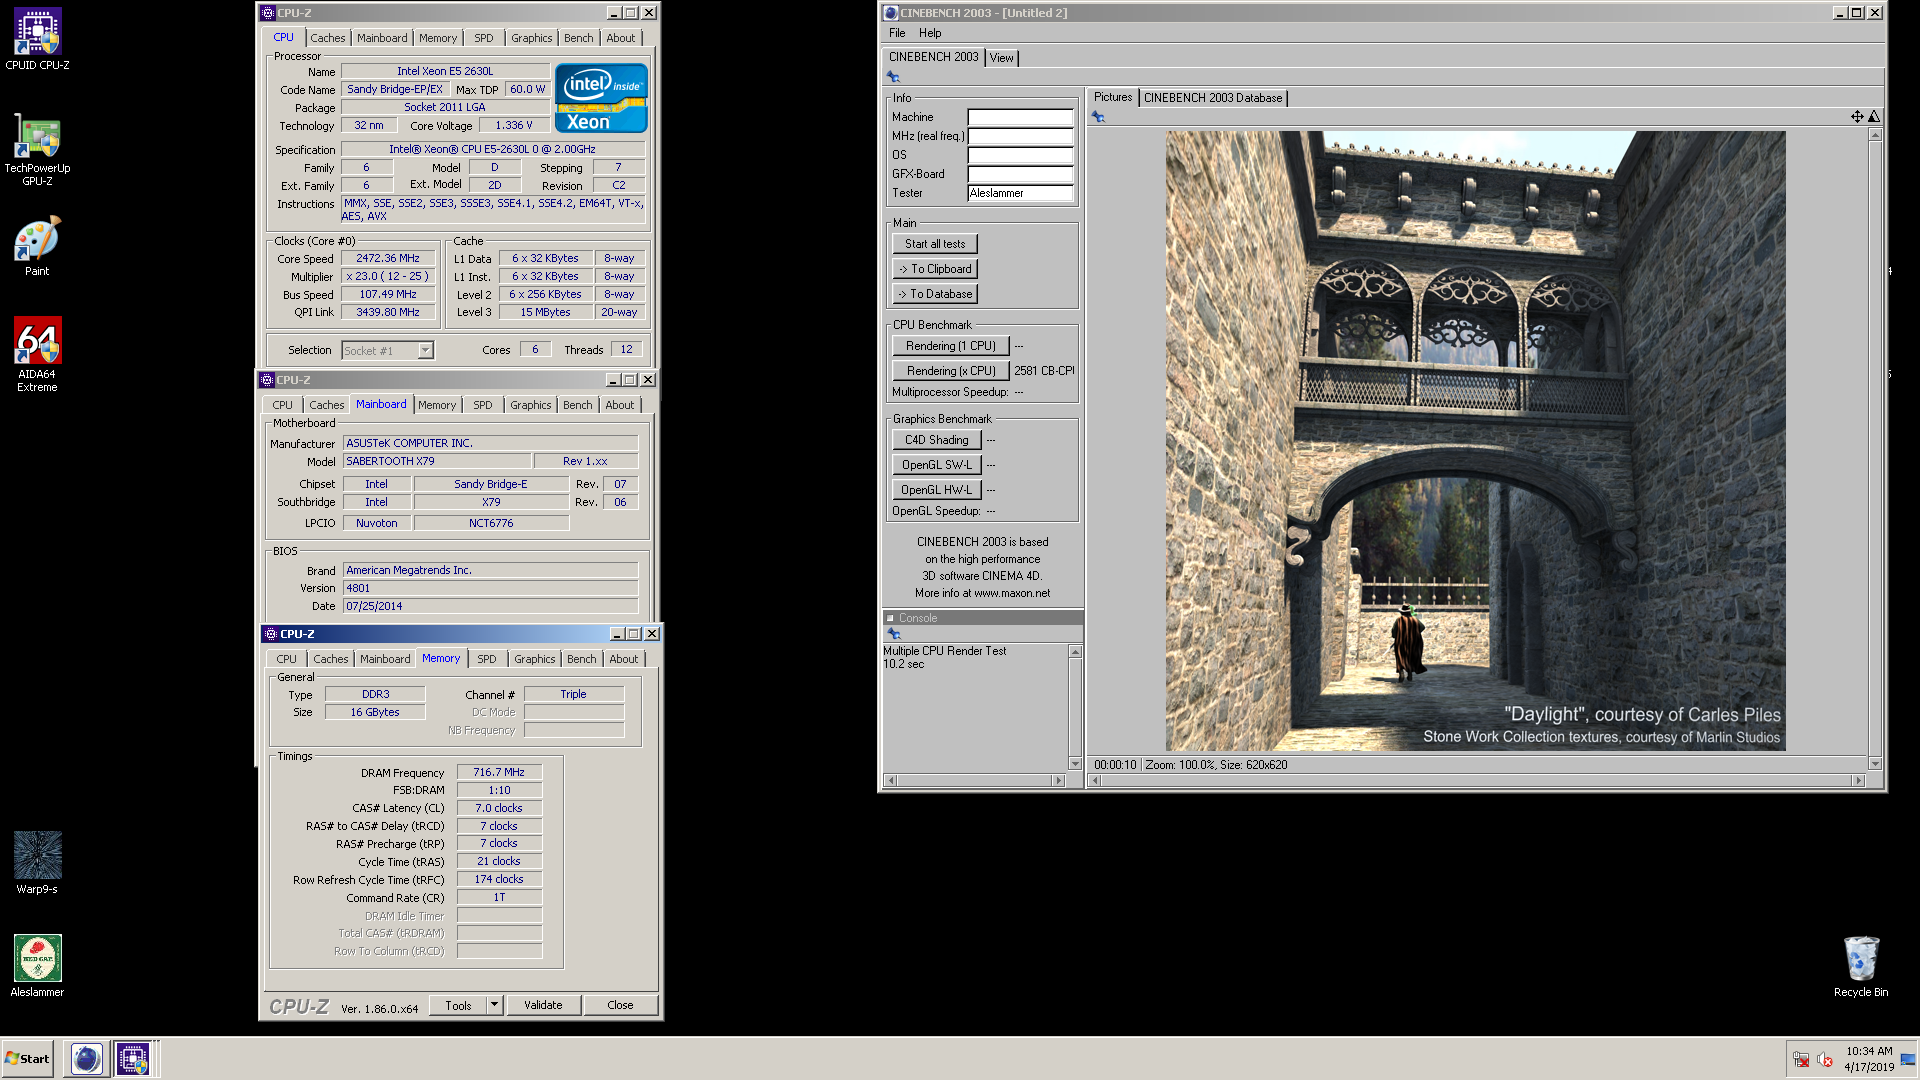Launch Paint from the desktop
This screenshot has width=1920, height=1080.
(37, 246)
